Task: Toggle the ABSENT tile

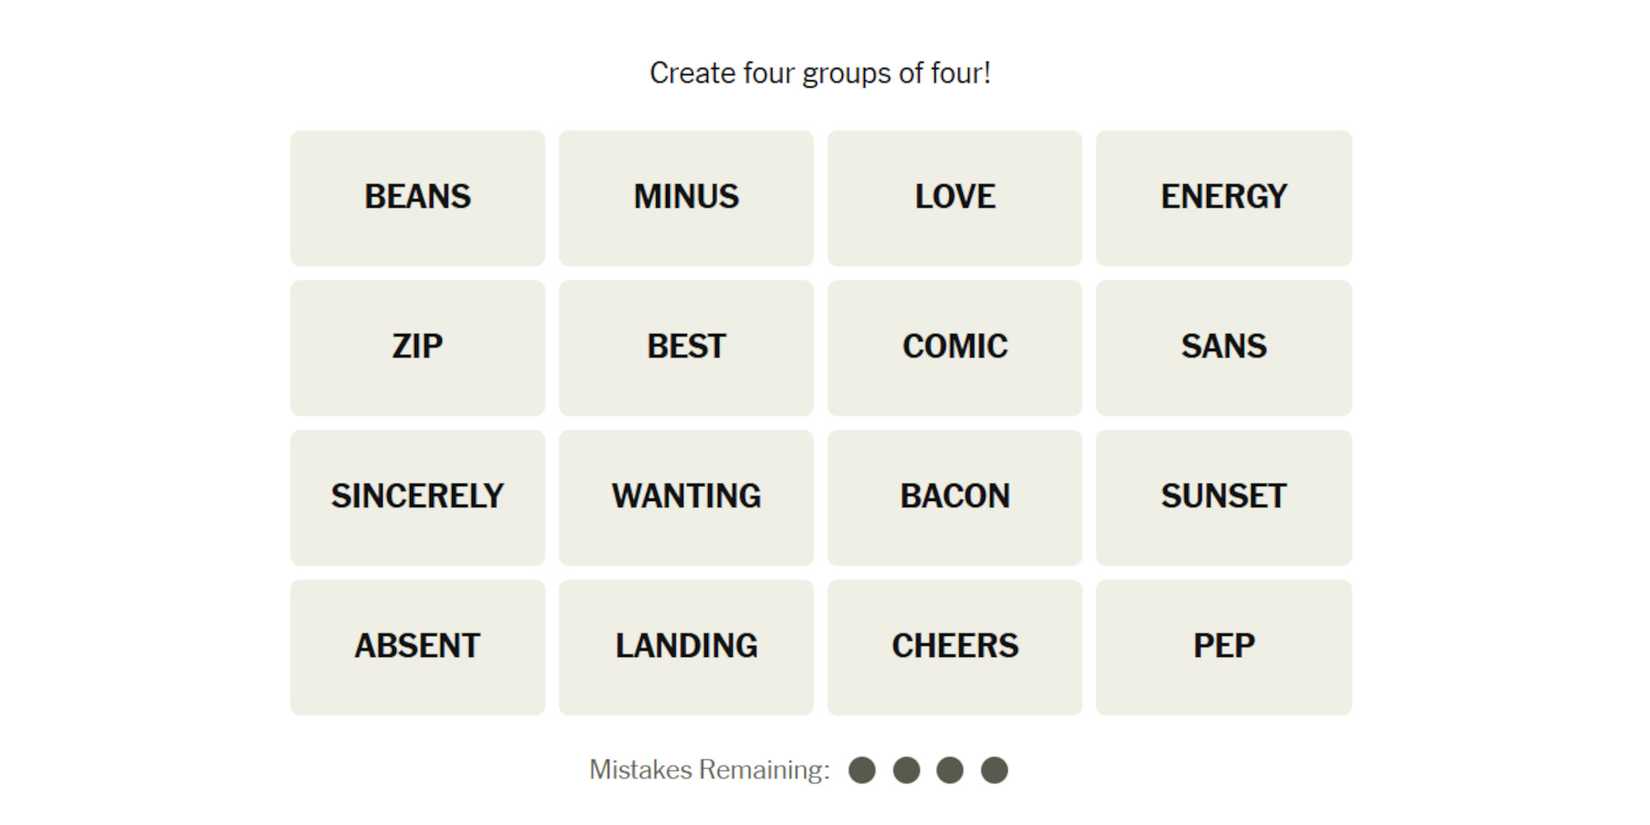Action: pos(417,647)
